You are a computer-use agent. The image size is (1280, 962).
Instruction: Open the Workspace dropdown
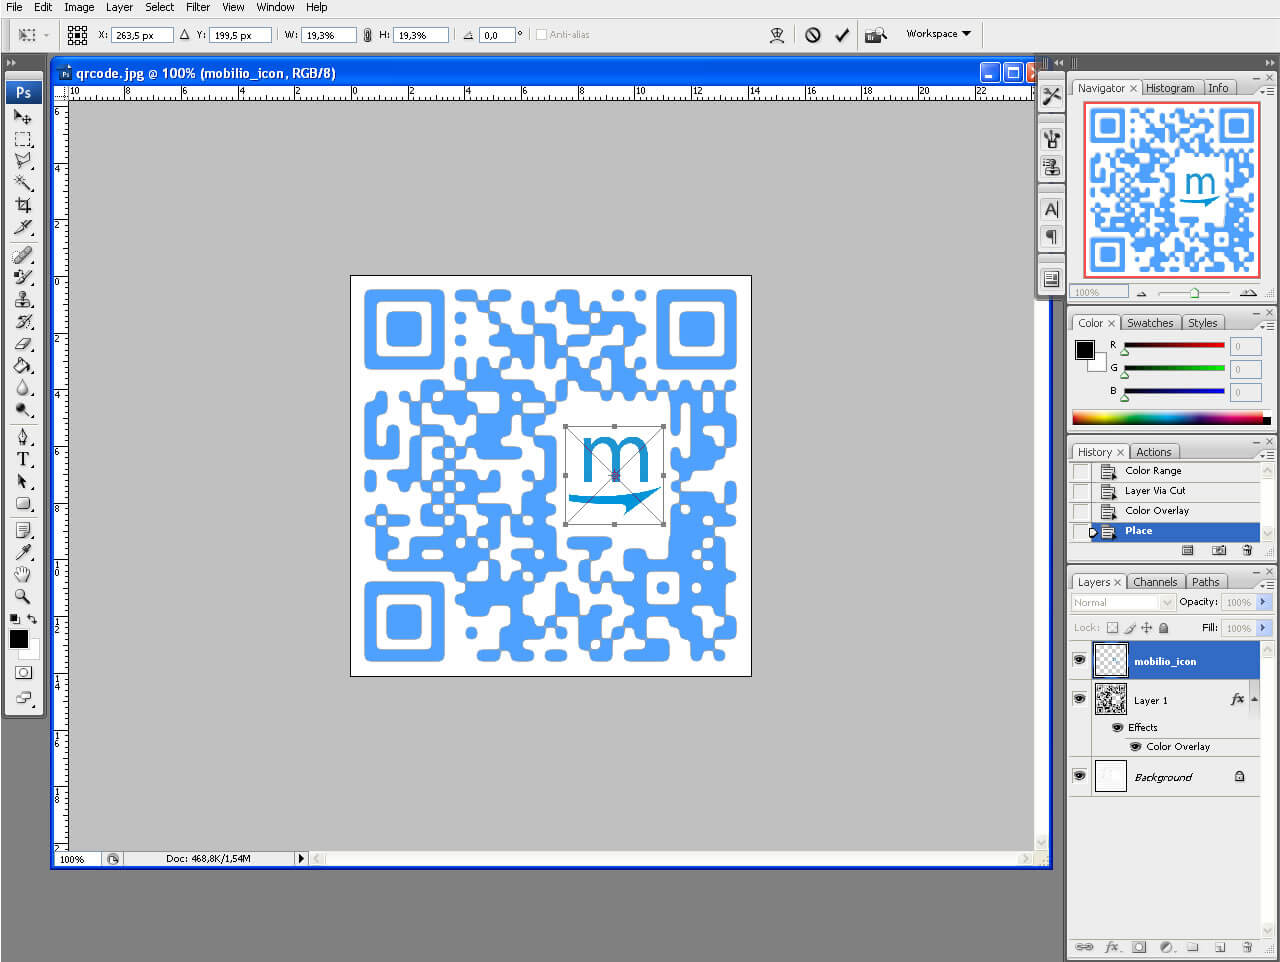pyautogui.click(x=938, y=34)
